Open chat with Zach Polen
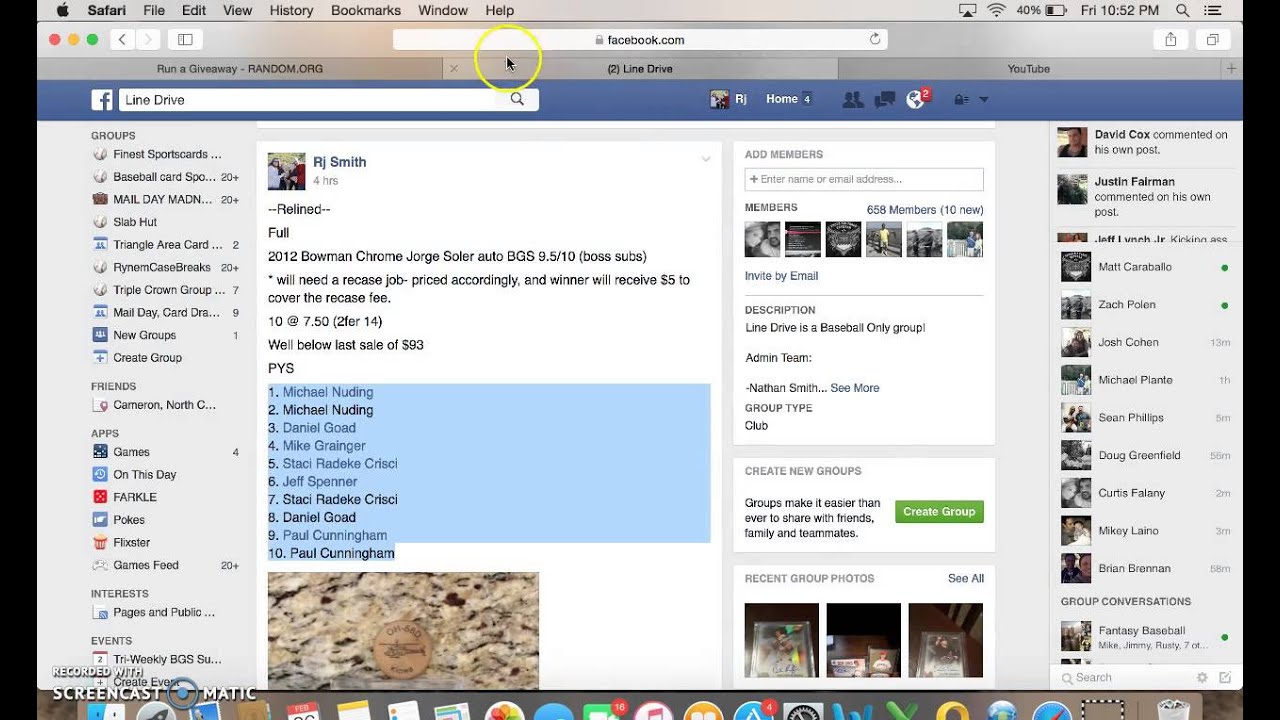 coord(1146,304)
